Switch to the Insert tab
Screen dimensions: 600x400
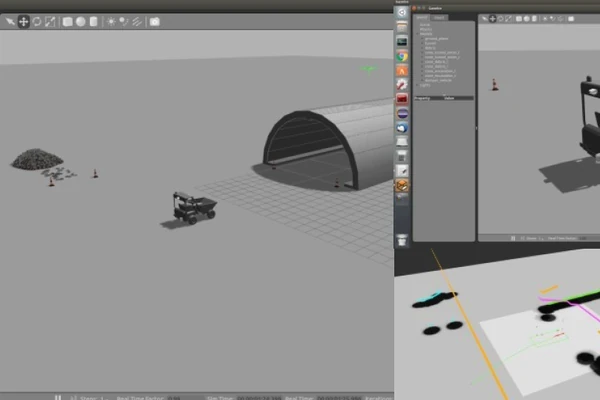tap(440, 17)
